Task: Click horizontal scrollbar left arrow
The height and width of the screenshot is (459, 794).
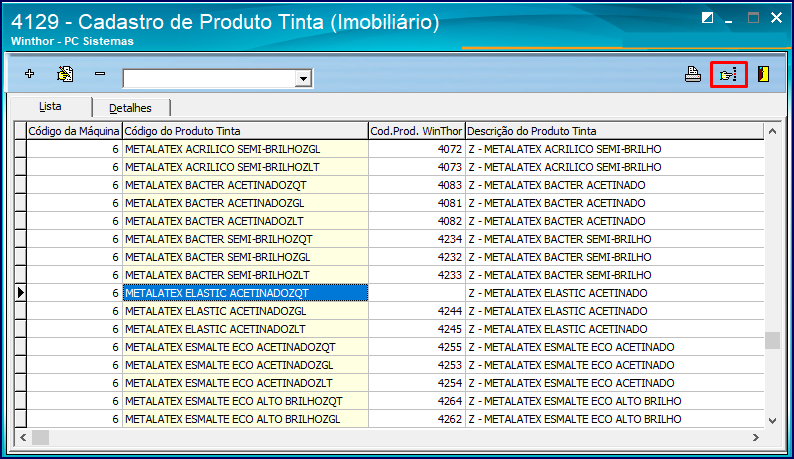Action: pyautogui.click(x=23, y=437)
